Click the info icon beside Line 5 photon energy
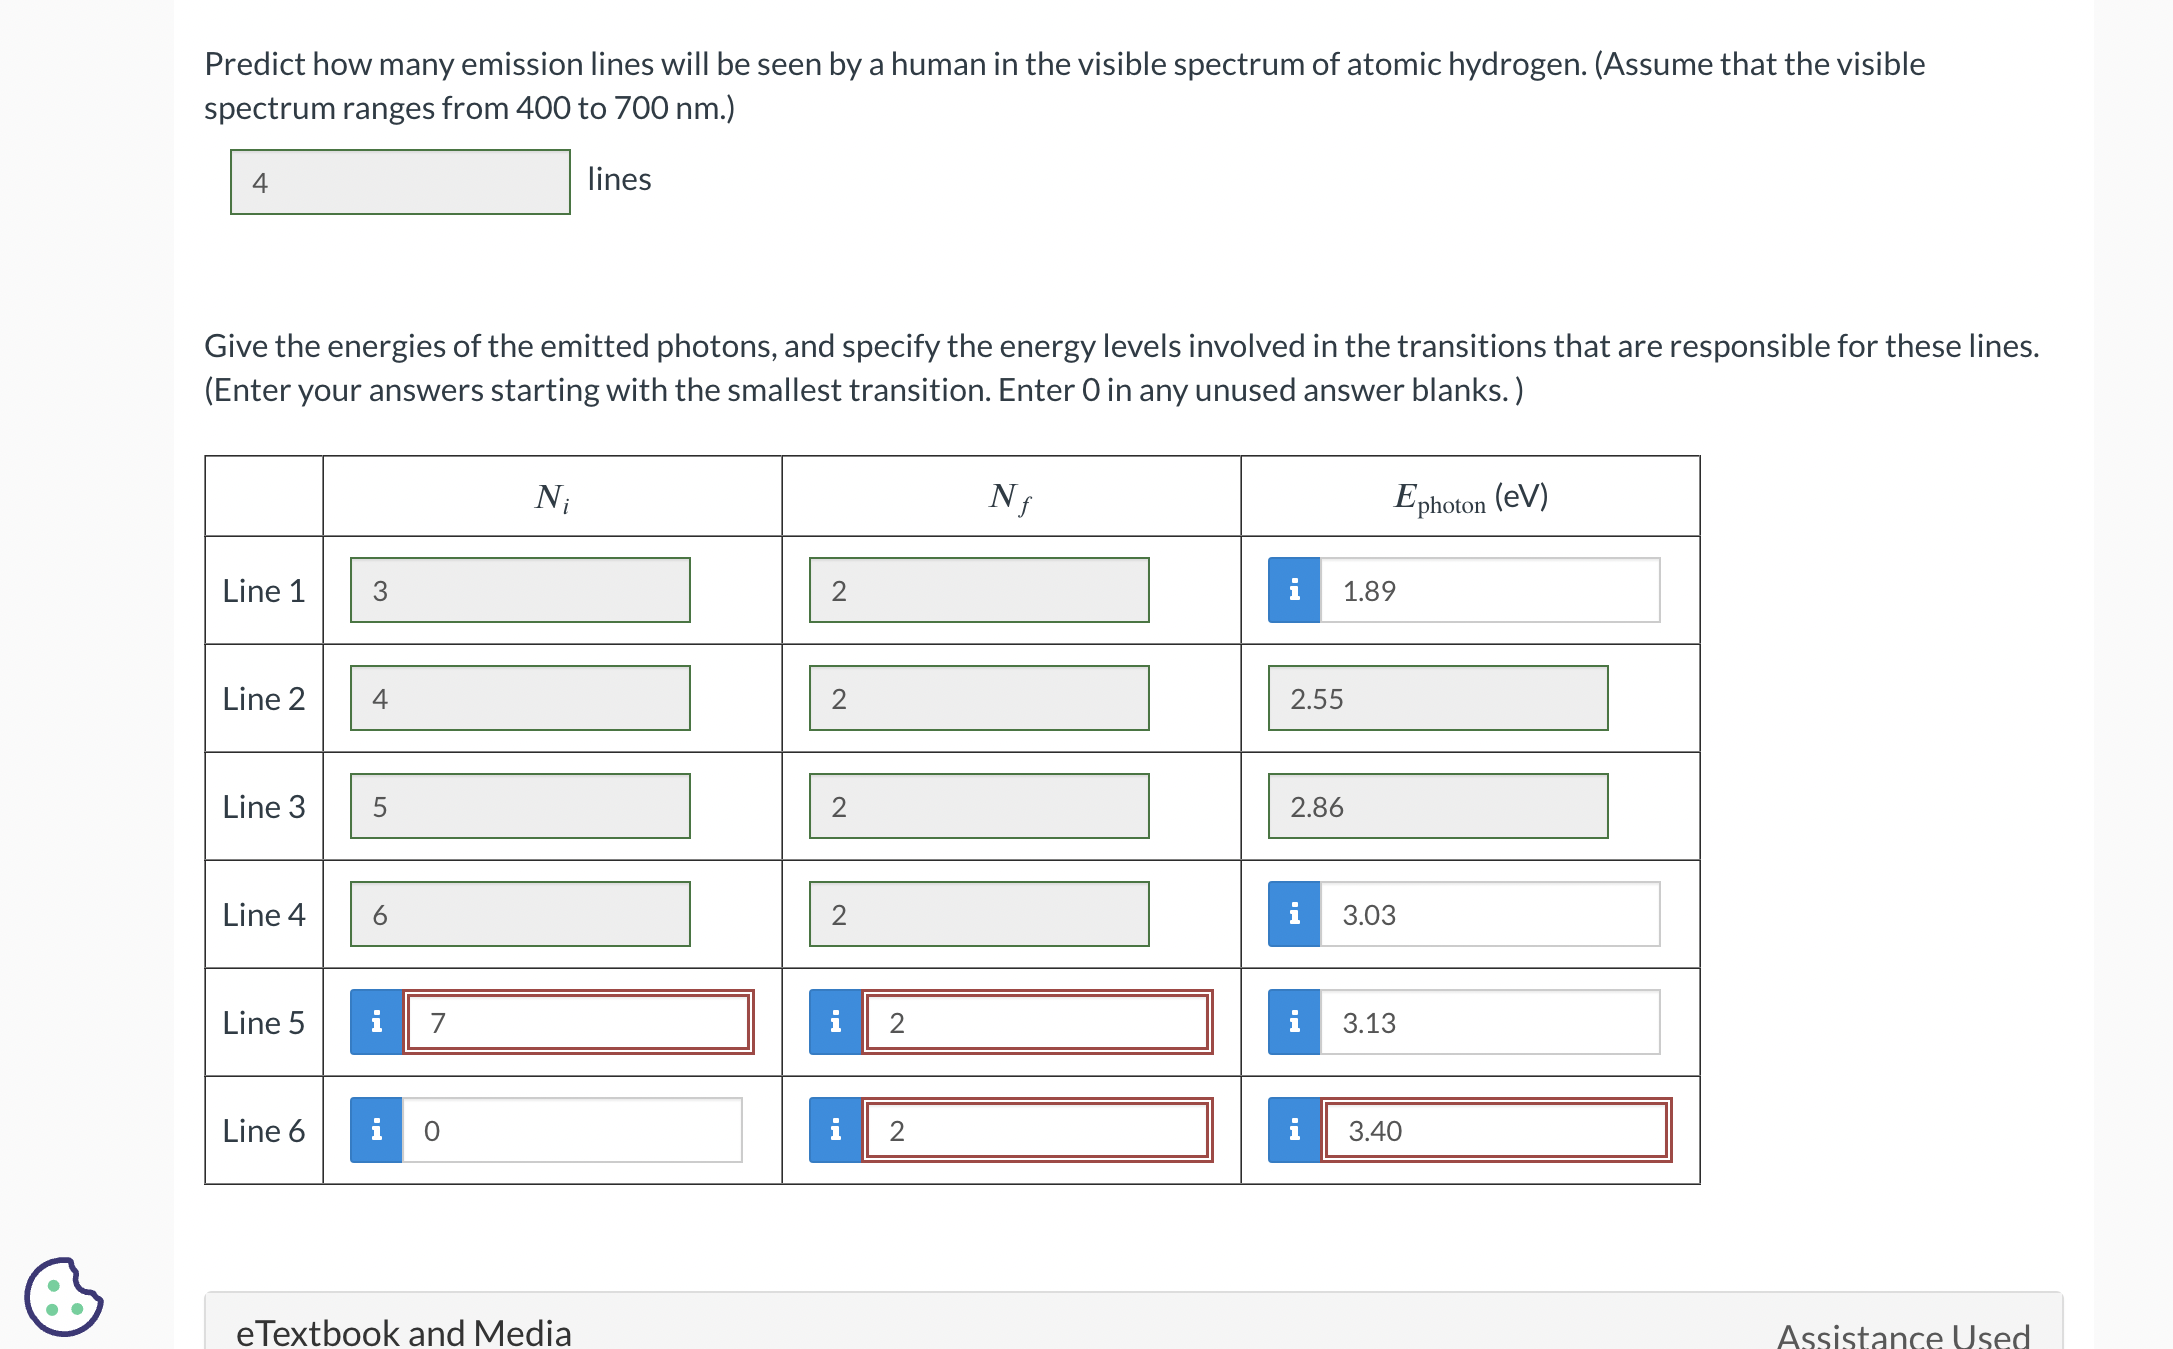2173x1349 pixels. (x=1295, y=1022)
